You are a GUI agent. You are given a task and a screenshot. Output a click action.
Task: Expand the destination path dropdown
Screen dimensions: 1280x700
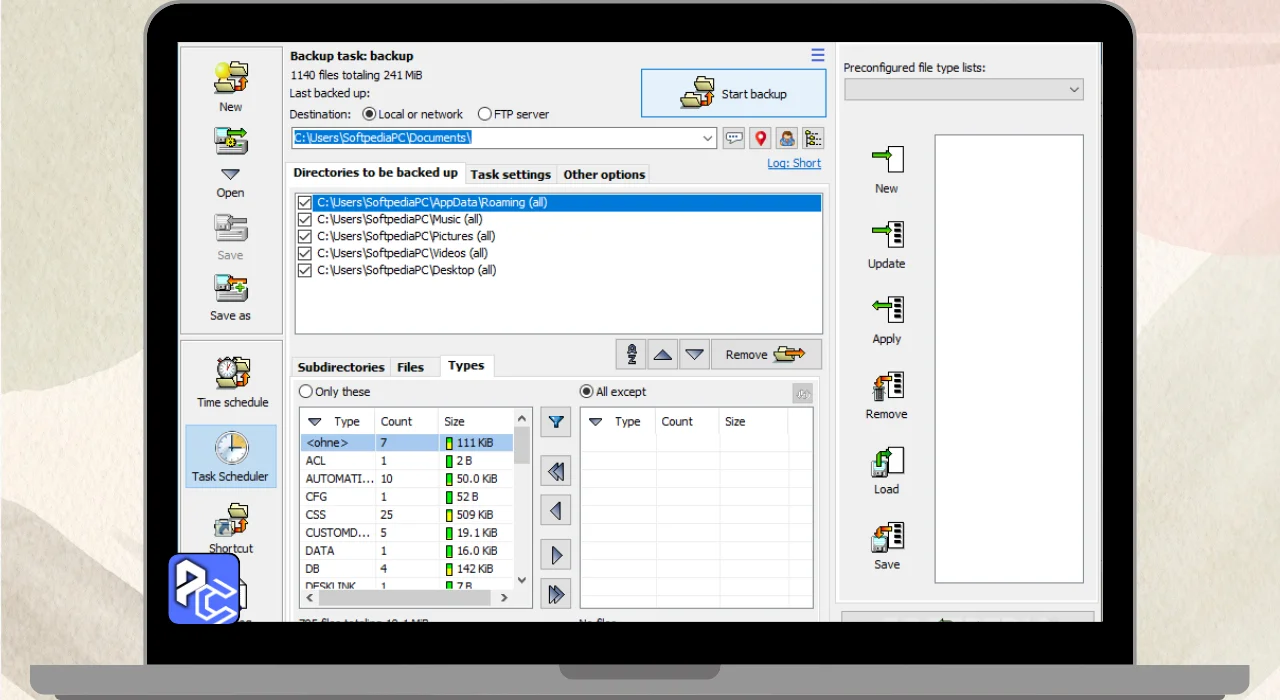(708, 138)
